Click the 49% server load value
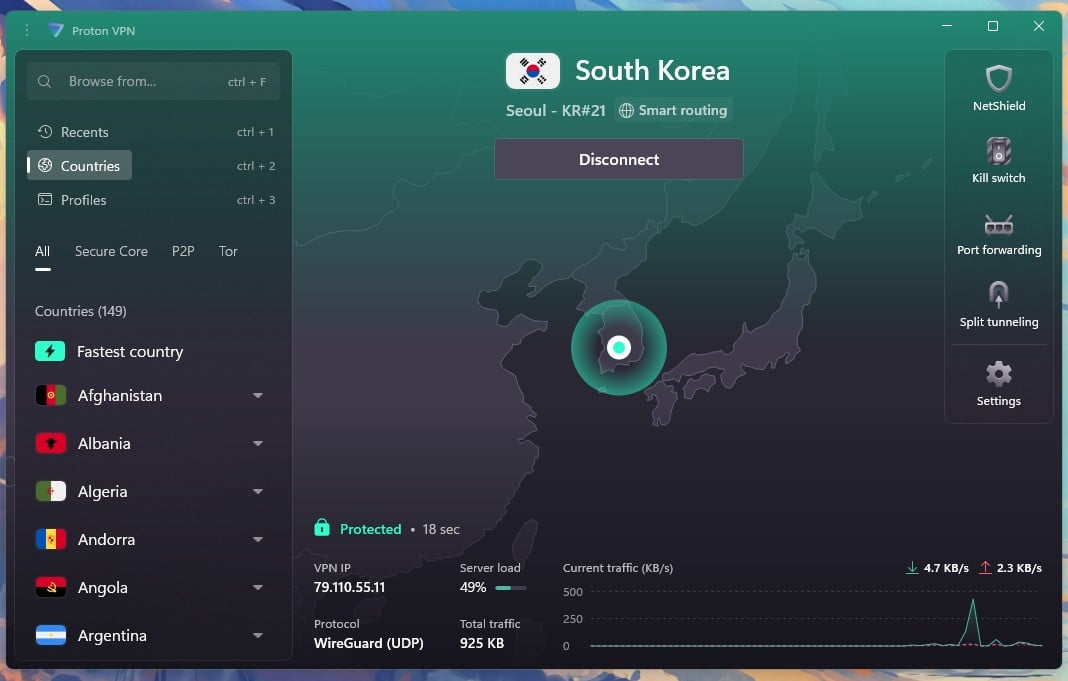 tap(473, 587)
